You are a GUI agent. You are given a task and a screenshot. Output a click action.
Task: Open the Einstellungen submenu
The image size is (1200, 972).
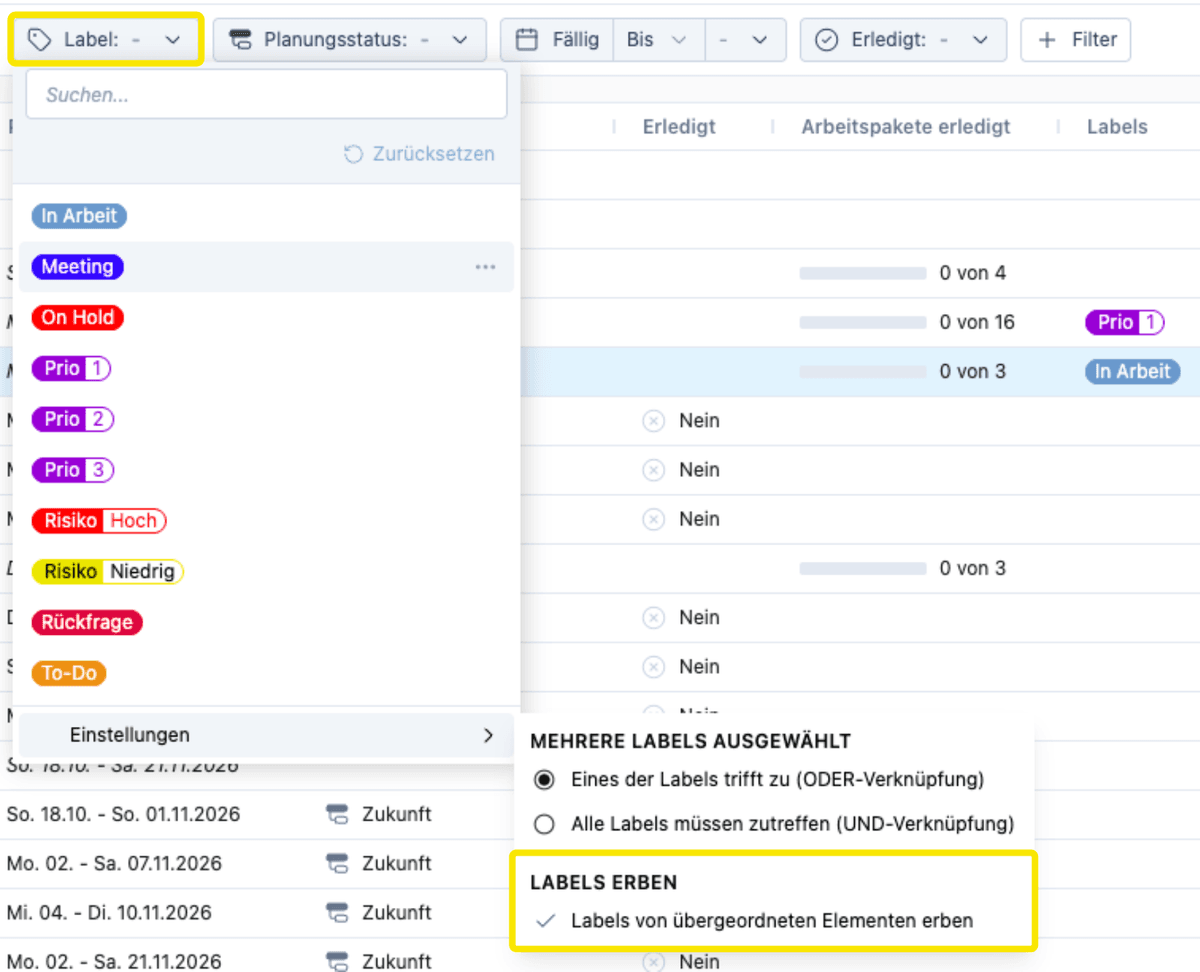pyautogui.click(x=266, y=735)
